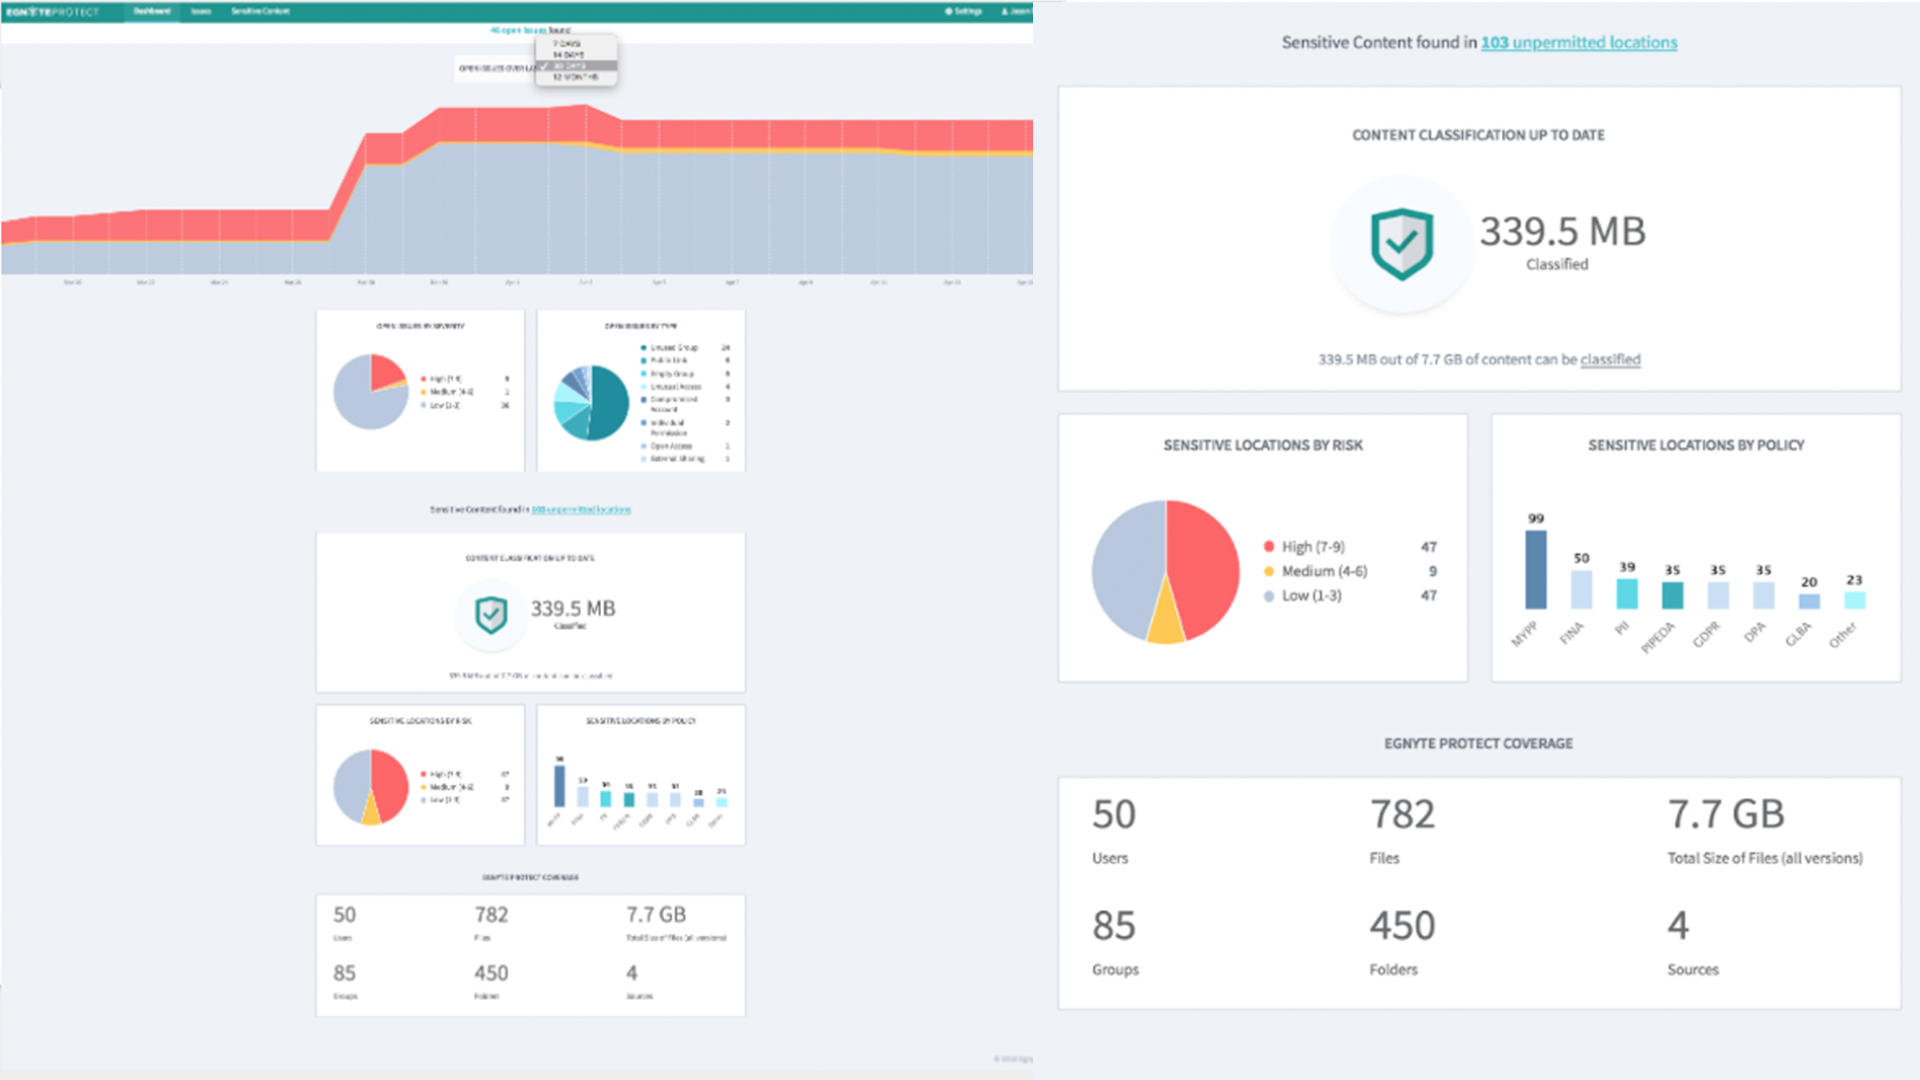
Task: Click the large shield checkmark icon
Action: 1401,244
